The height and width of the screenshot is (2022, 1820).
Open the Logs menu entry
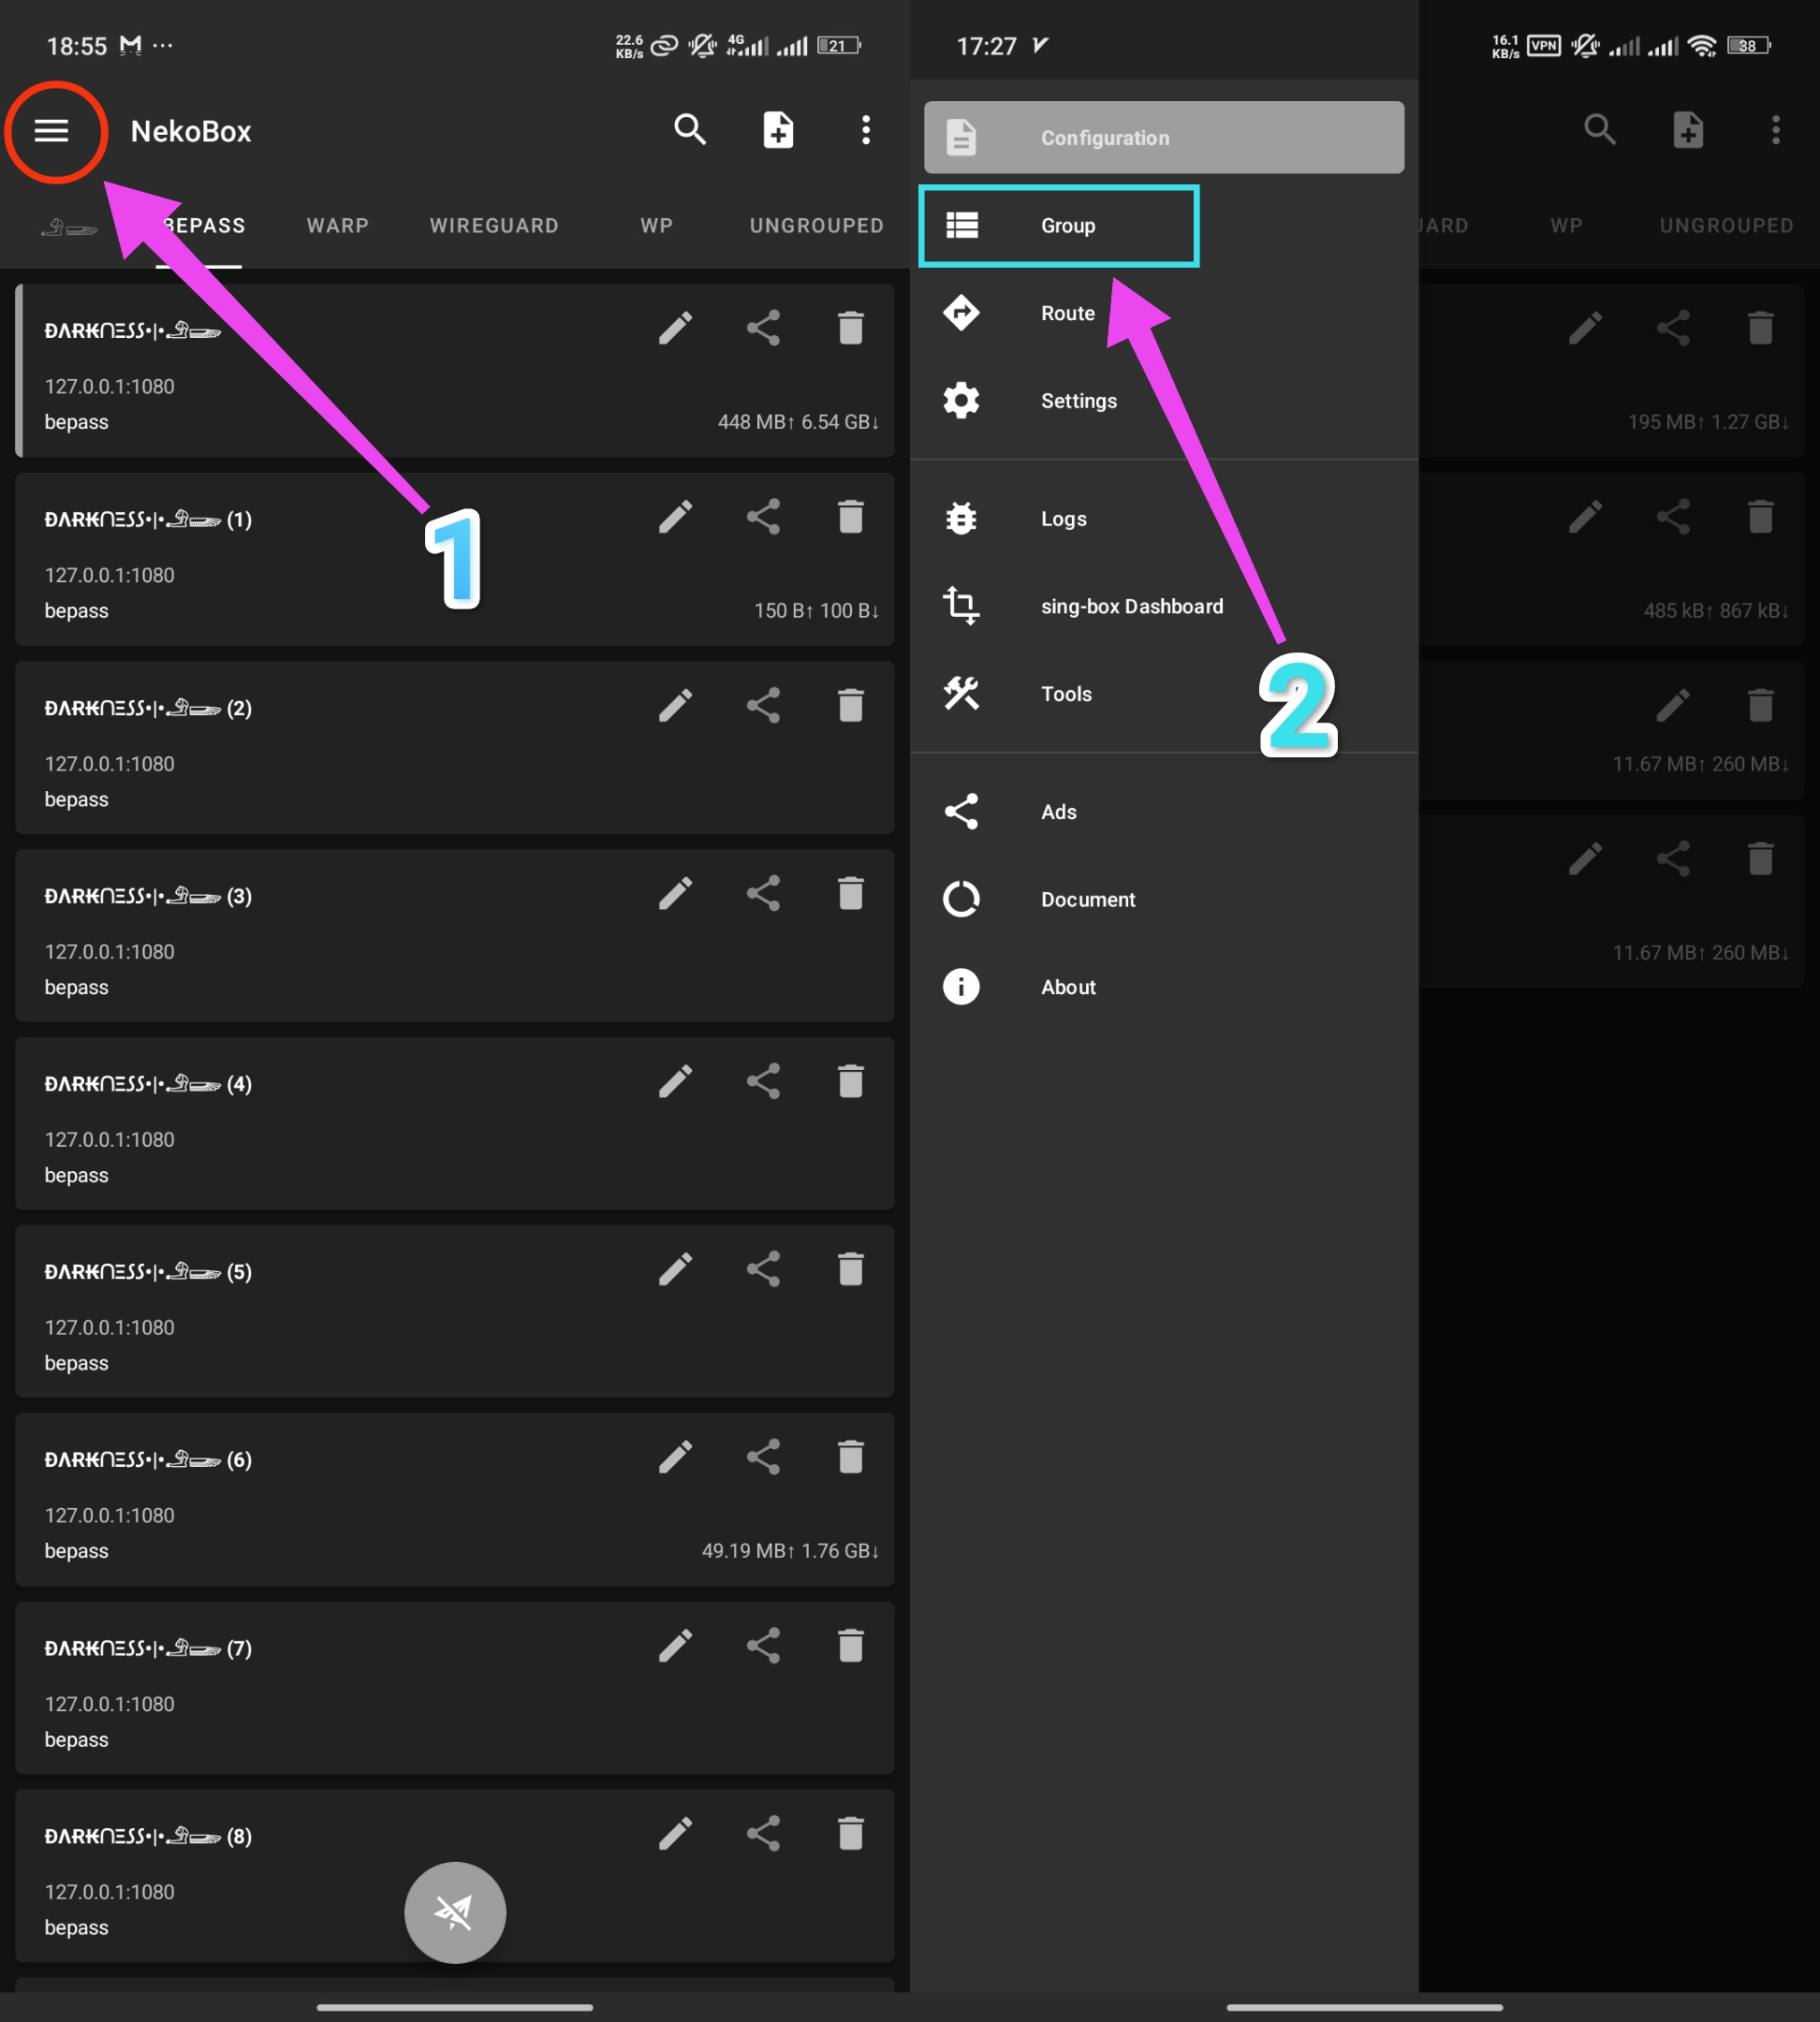[x=1062, y=519]
